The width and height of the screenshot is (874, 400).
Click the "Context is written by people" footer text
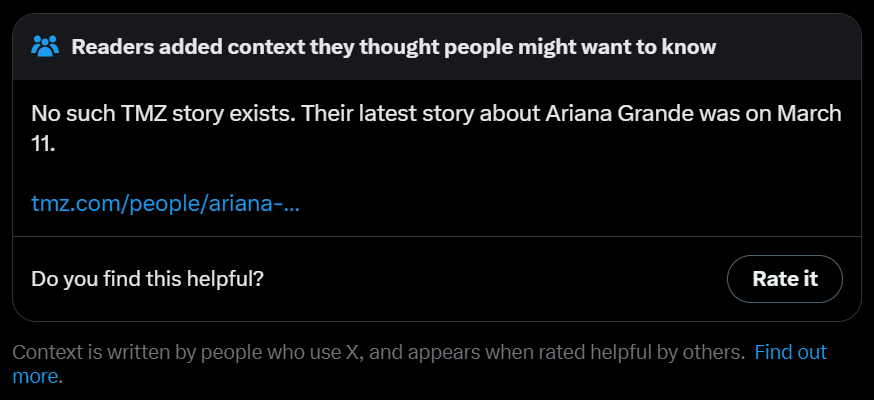150,352
